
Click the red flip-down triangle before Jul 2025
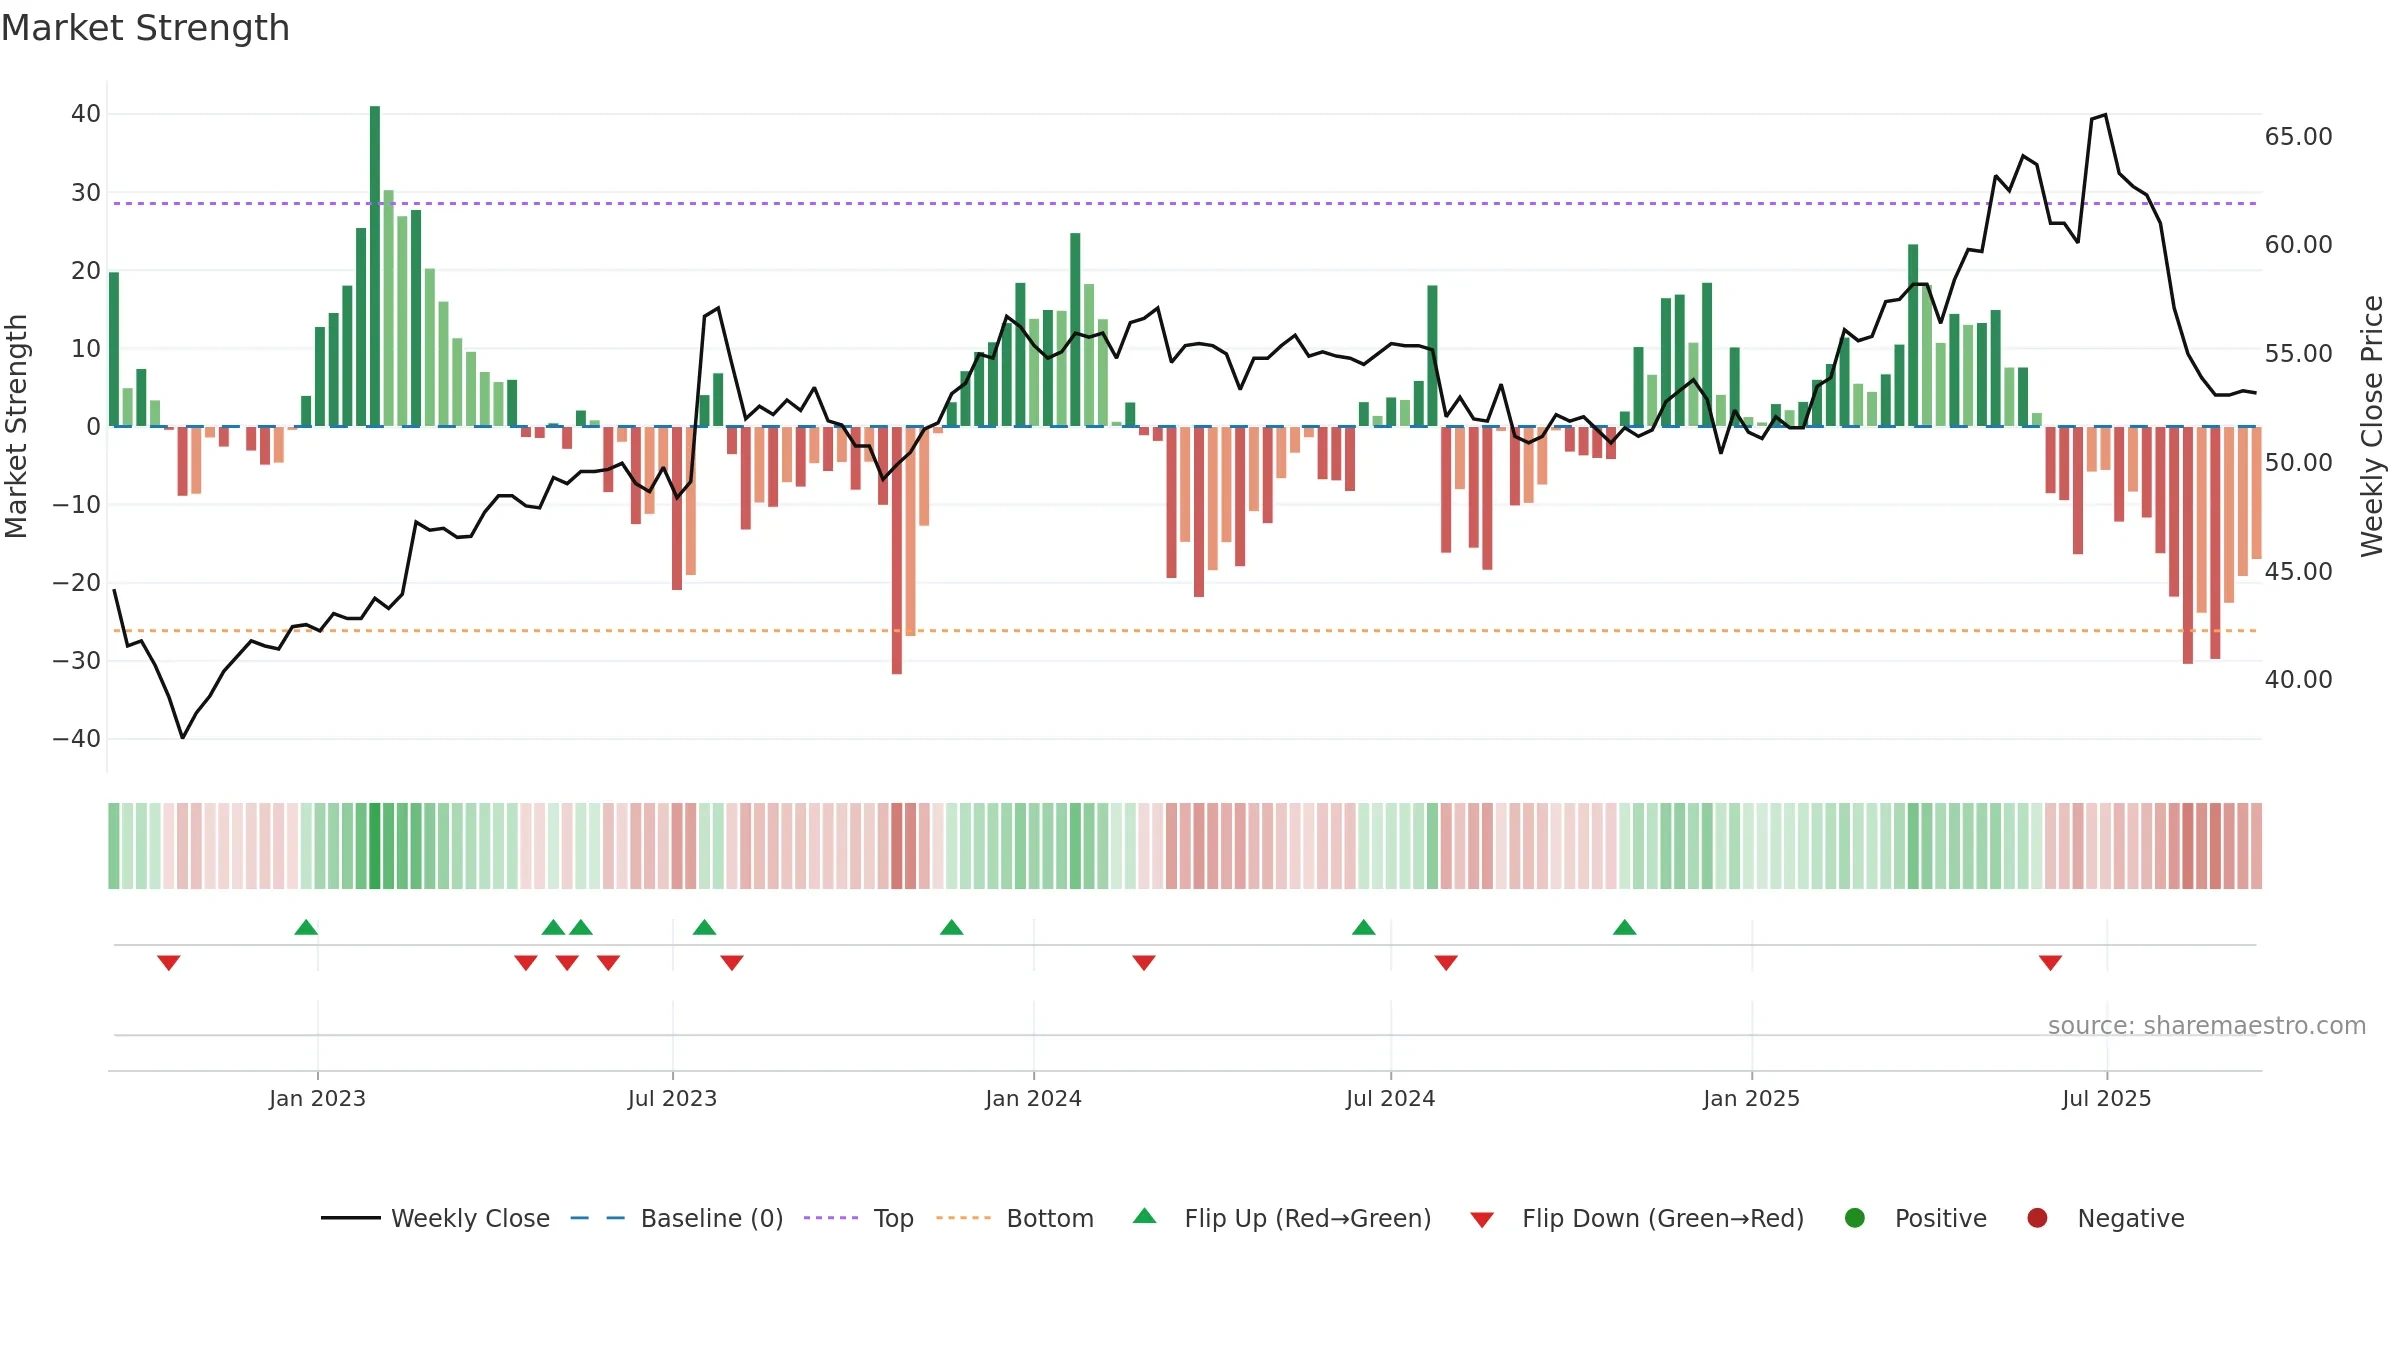coord(2050,962)
